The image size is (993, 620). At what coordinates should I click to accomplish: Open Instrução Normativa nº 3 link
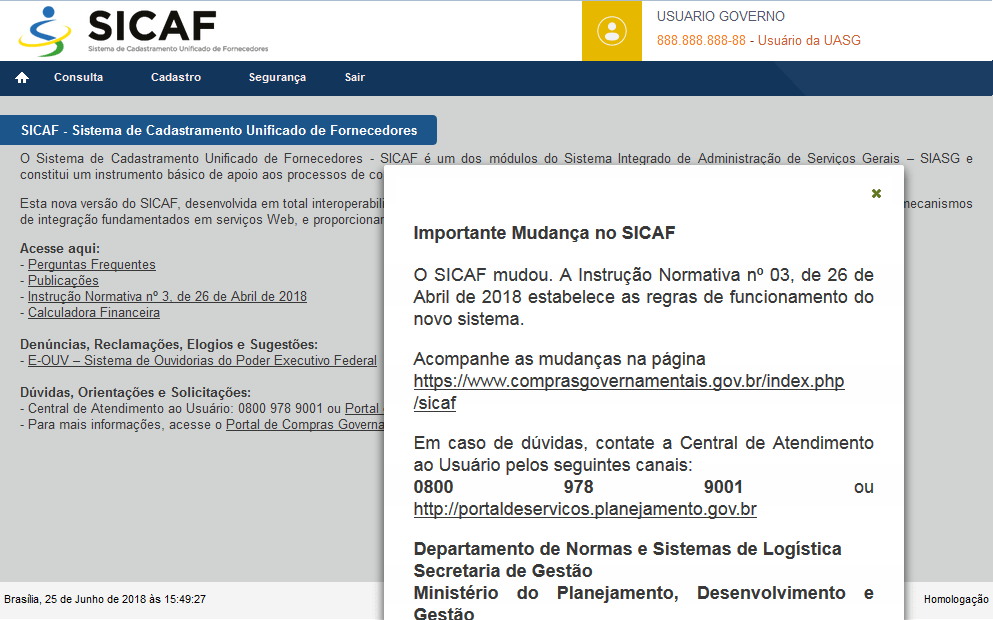click(167, 296)
